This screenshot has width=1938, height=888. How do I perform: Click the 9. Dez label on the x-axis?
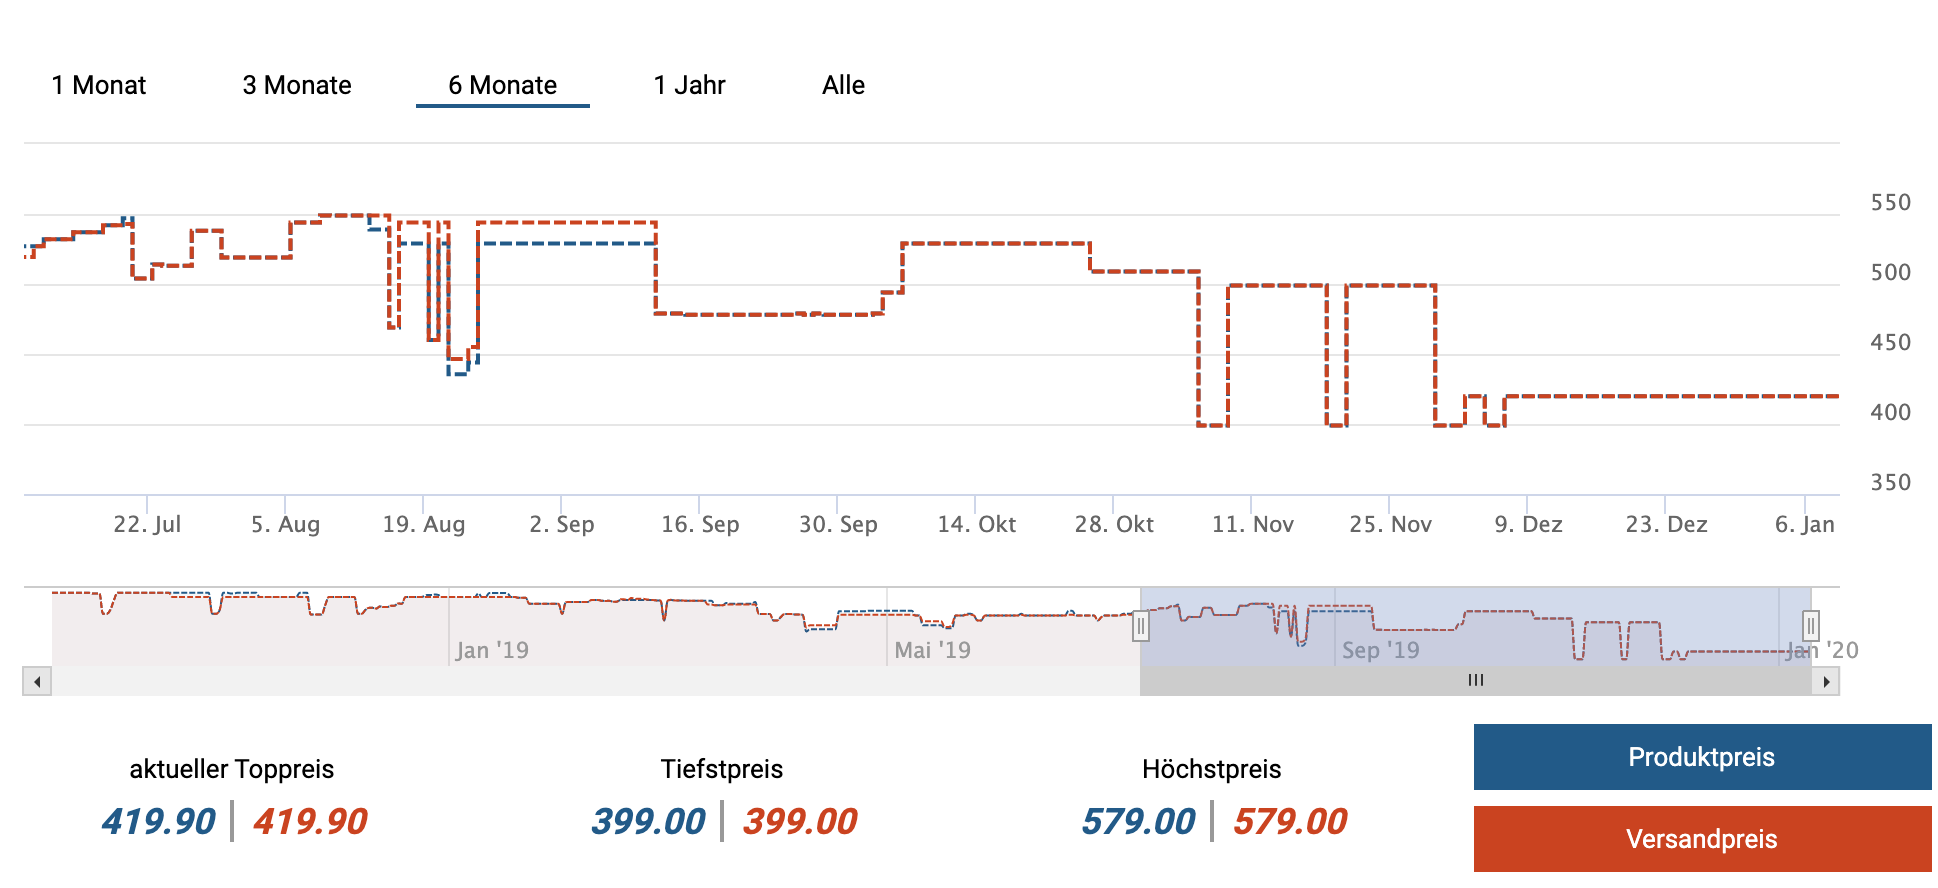[1528, 524]
